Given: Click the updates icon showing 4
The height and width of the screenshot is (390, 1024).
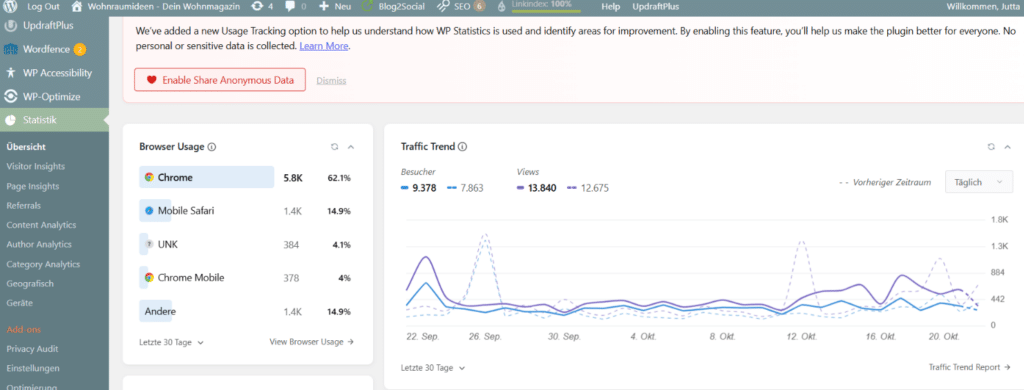Looking at the screenshot, I should (x=257, y=7).
